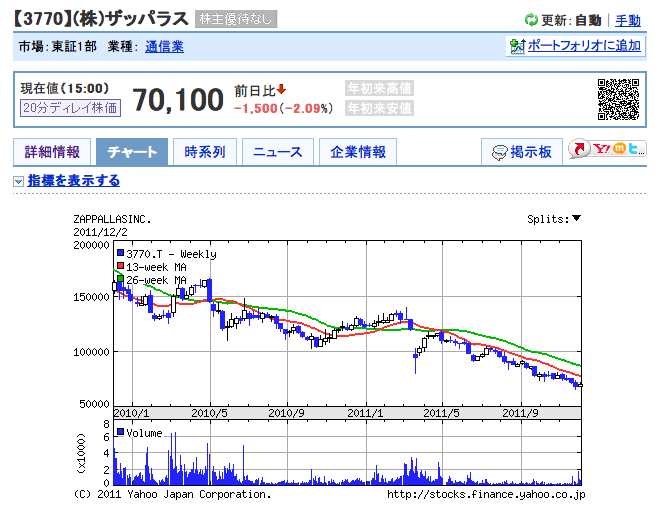Go to the 企業情報 tab
Image resolution: width=655 pixels, height=505 pixels.
tap(358, 152)
